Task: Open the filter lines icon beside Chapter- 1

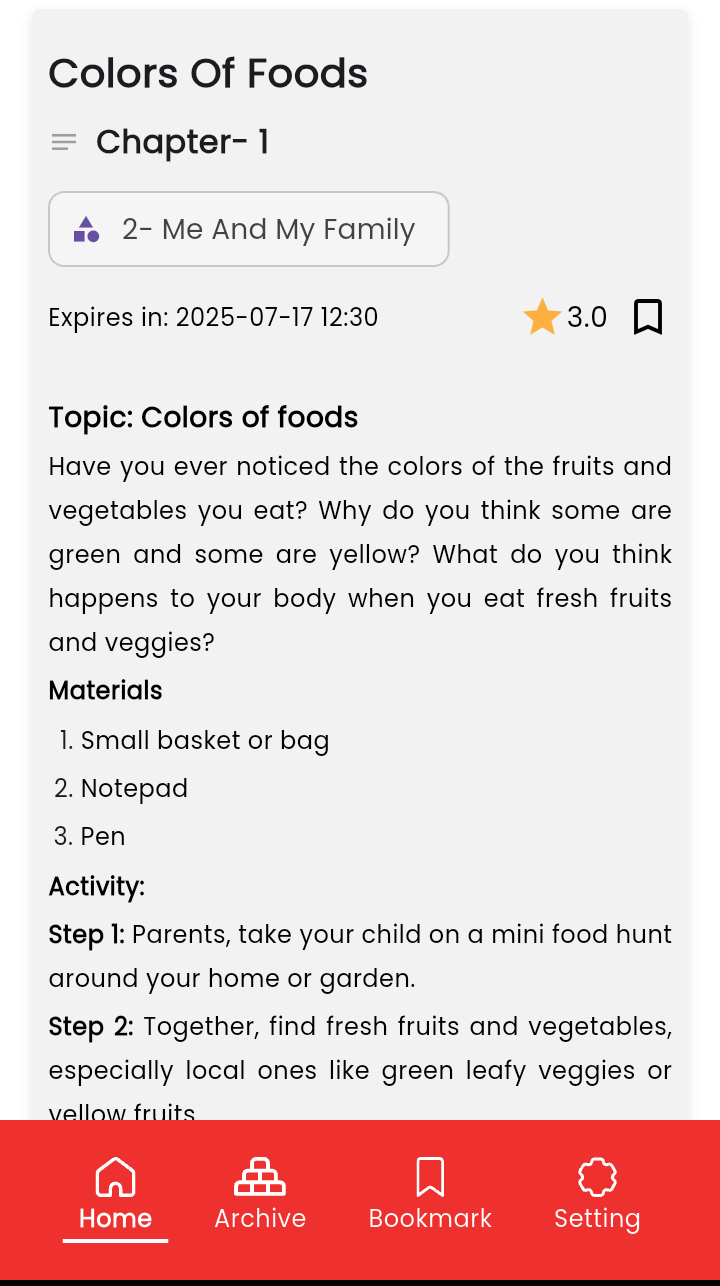Action: point(63,142)
